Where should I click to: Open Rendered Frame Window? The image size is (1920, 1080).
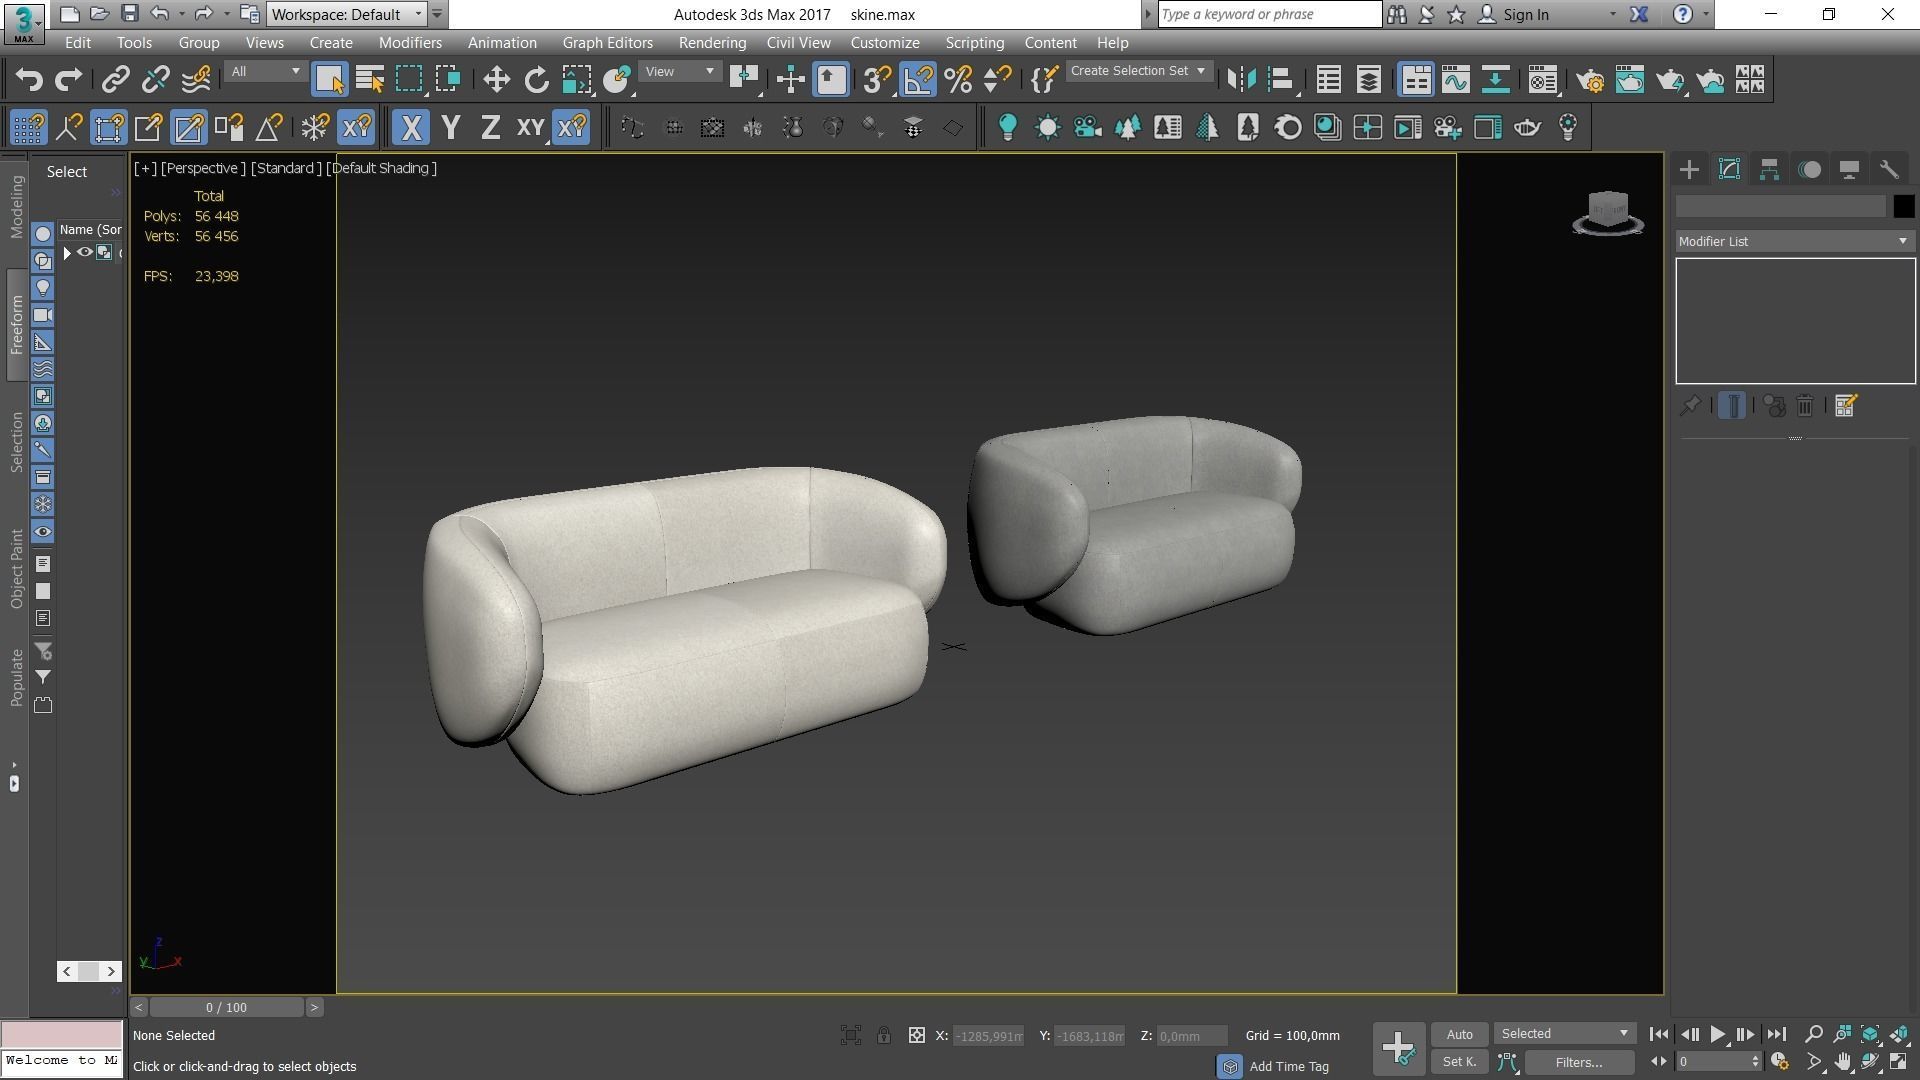1630,79
